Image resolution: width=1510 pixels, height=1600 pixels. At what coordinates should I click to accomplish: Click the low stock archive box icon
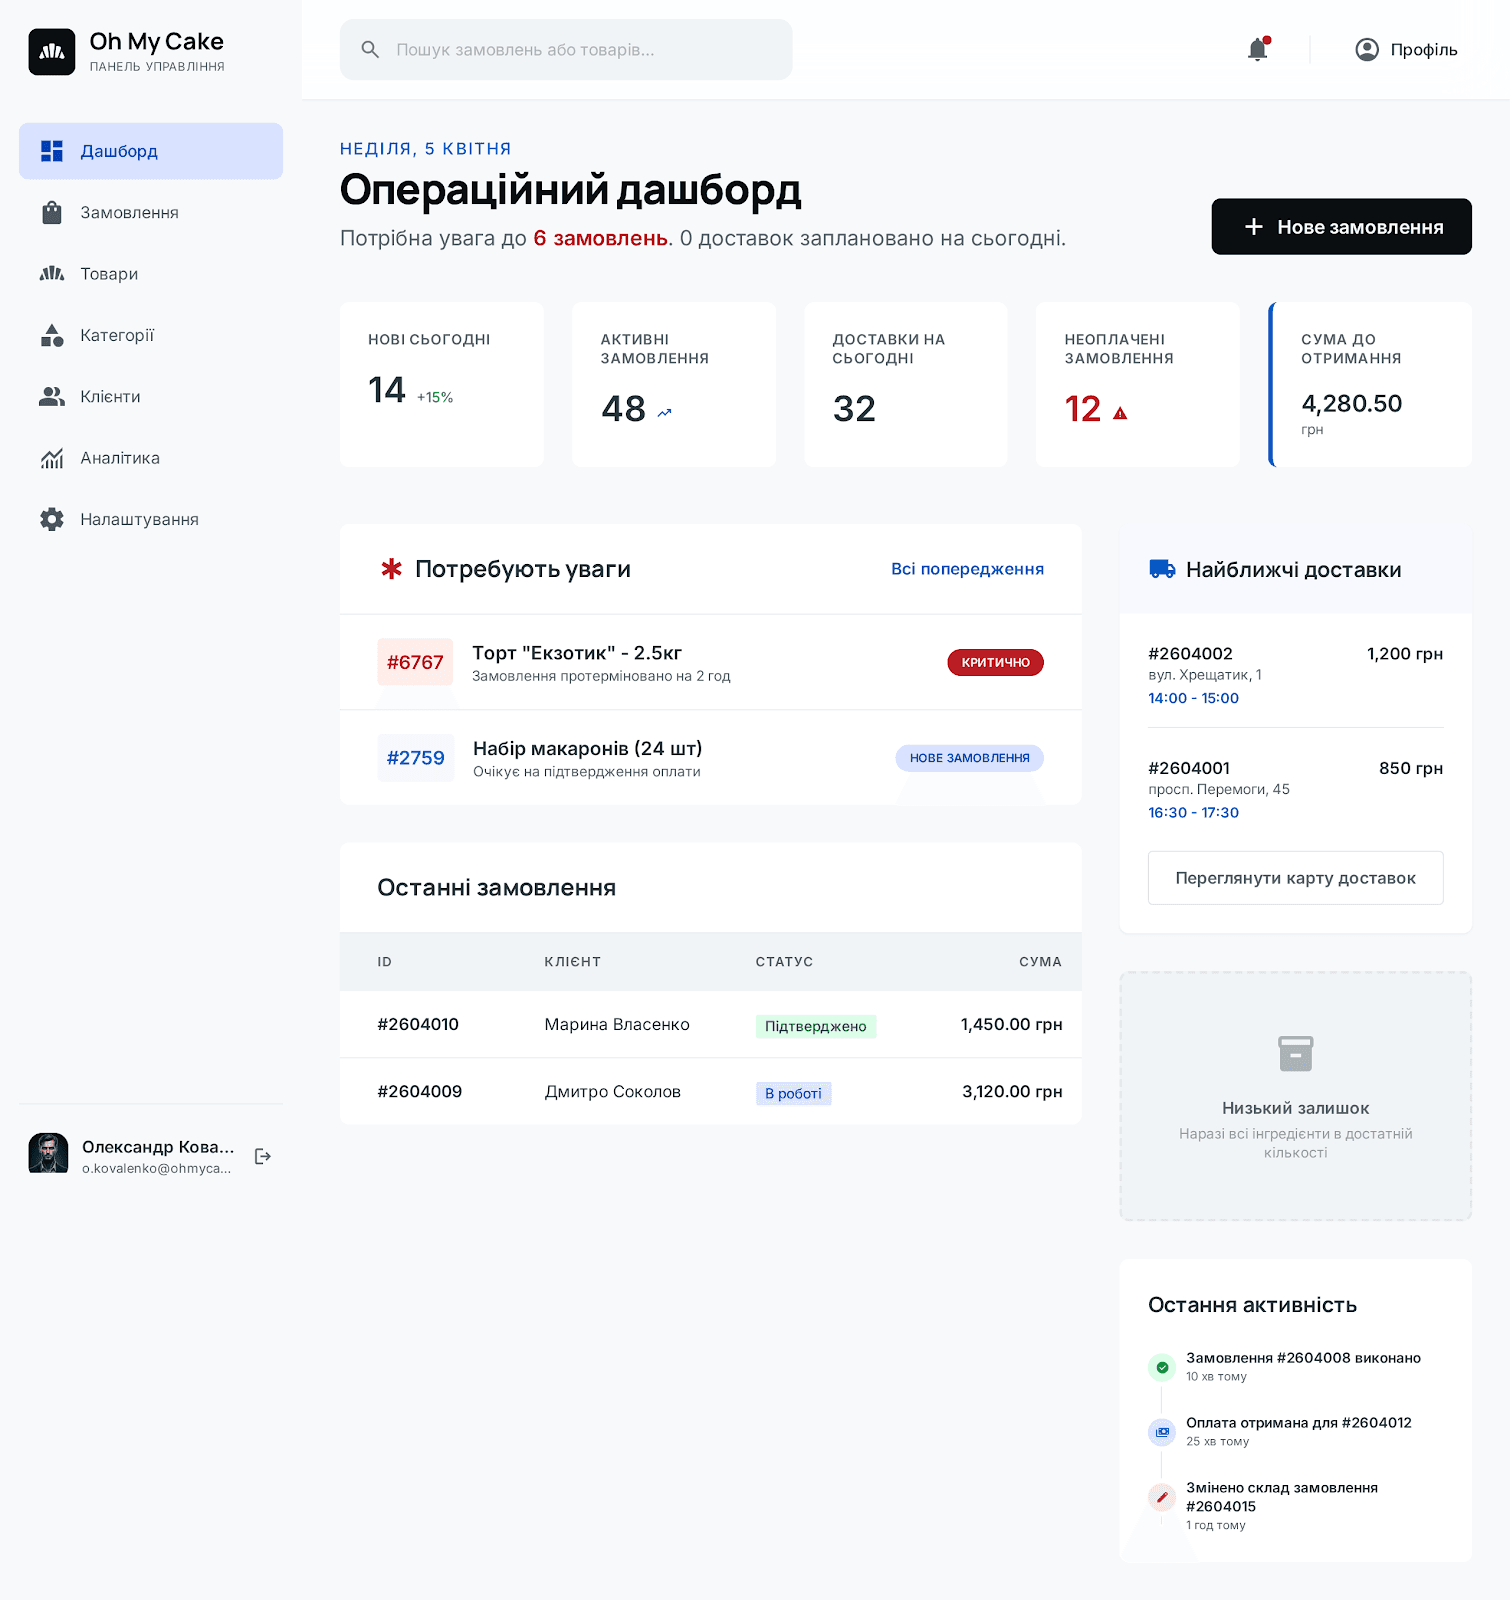pos(1295,1053)
